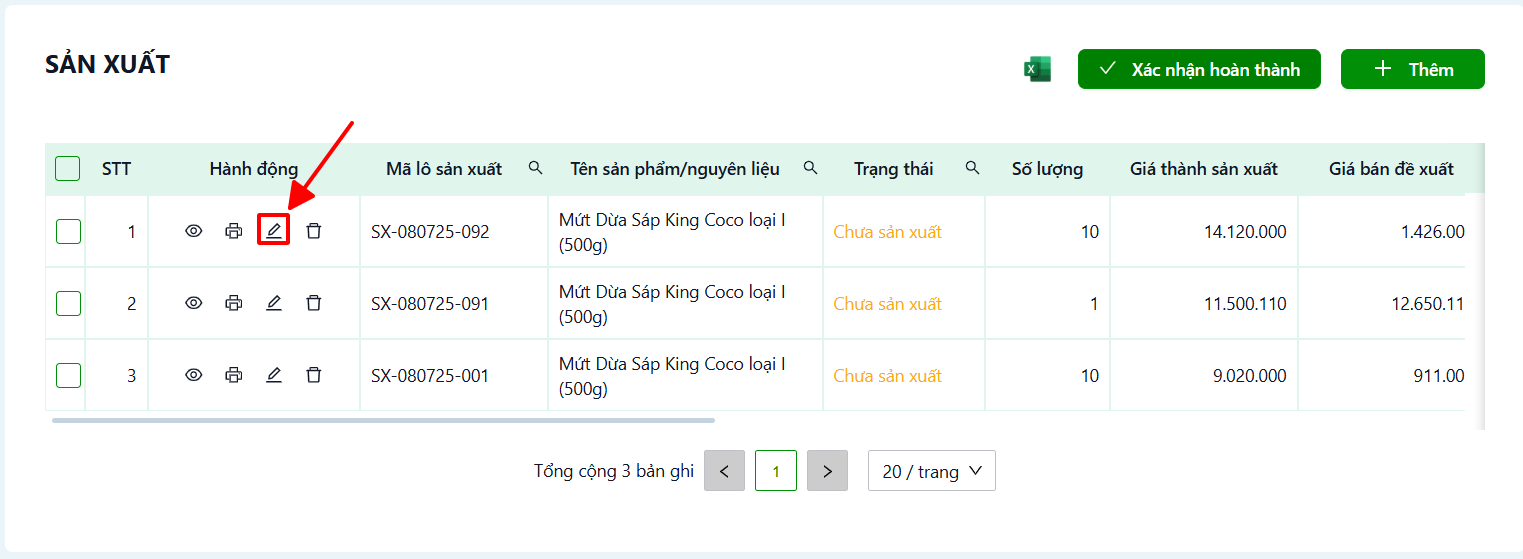Image resolution: width=1523 pixels, height=559 pixels.
Task: Click the Excel export icon
Action: pyautogui.click(x=1037, y=69)
